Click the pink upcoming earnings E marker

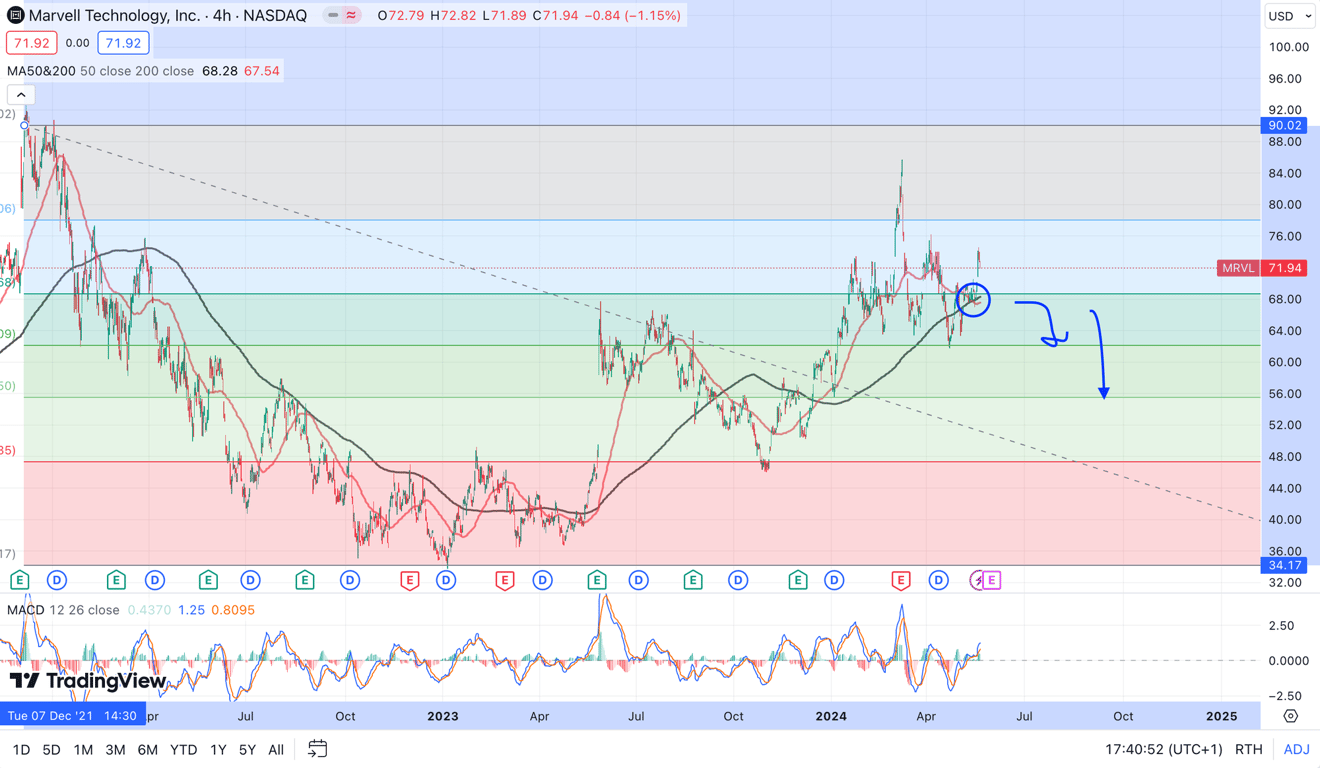click(x=991, y=580)
